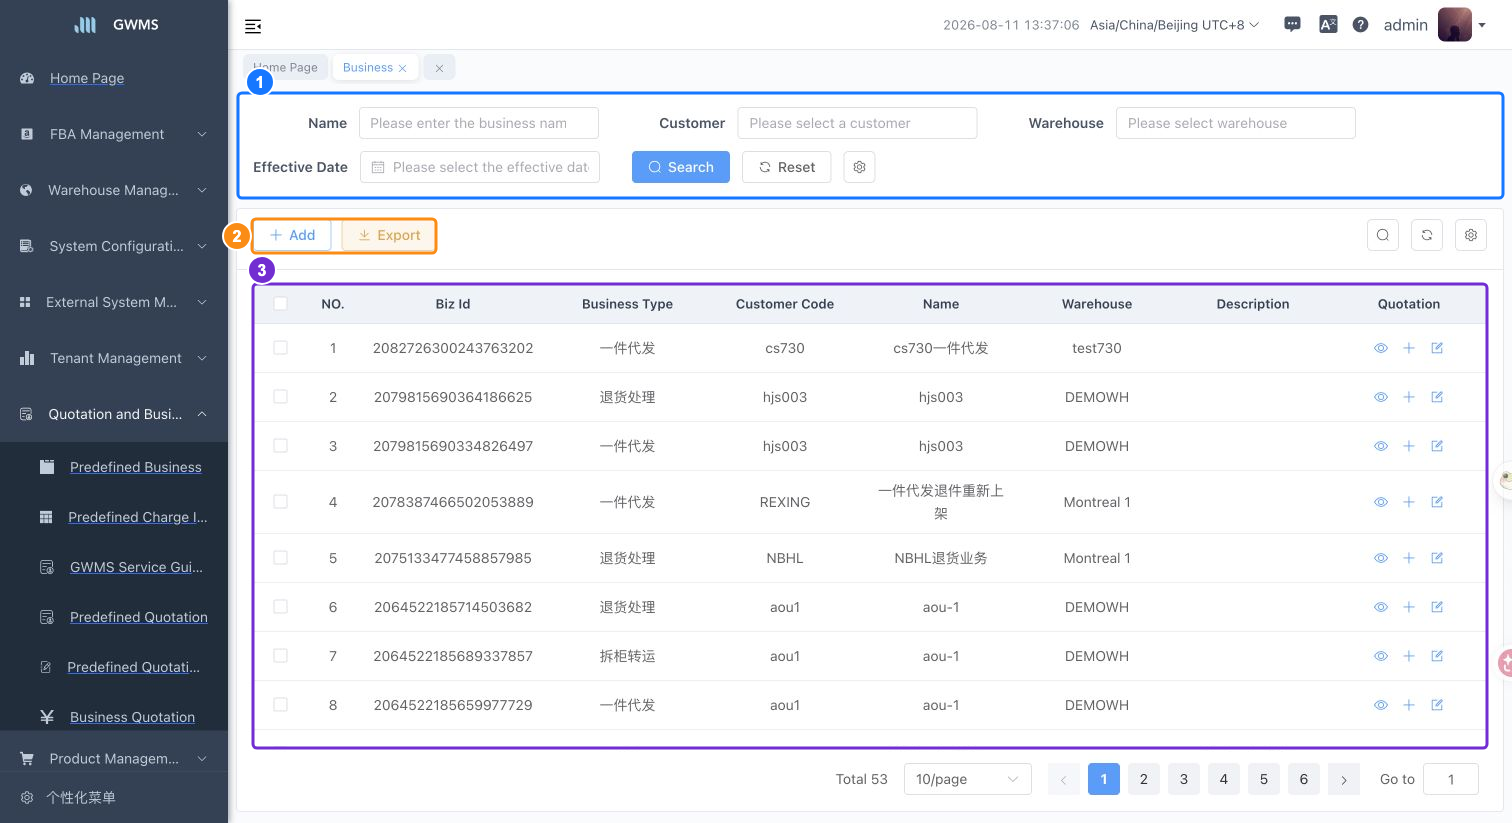Open the messages chat icon in header
The width and height of the screenshot is (1512, 823).
[x=1292, y=25]
